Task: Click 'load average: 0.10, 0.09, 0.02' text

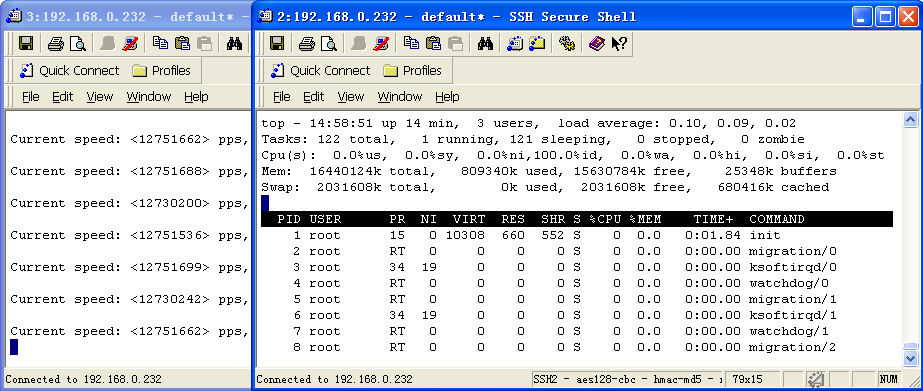Action: [677, 124]
